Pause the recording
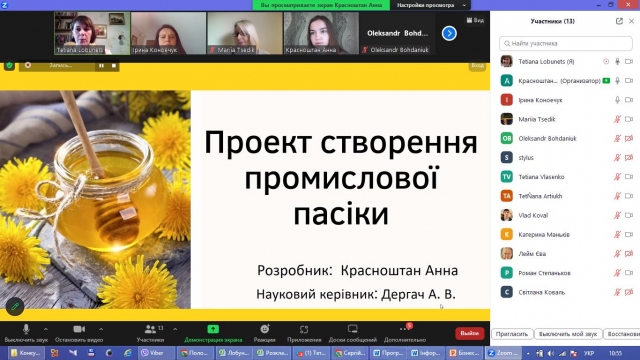The height and width of the screenshot is (360, 640). 101,65
